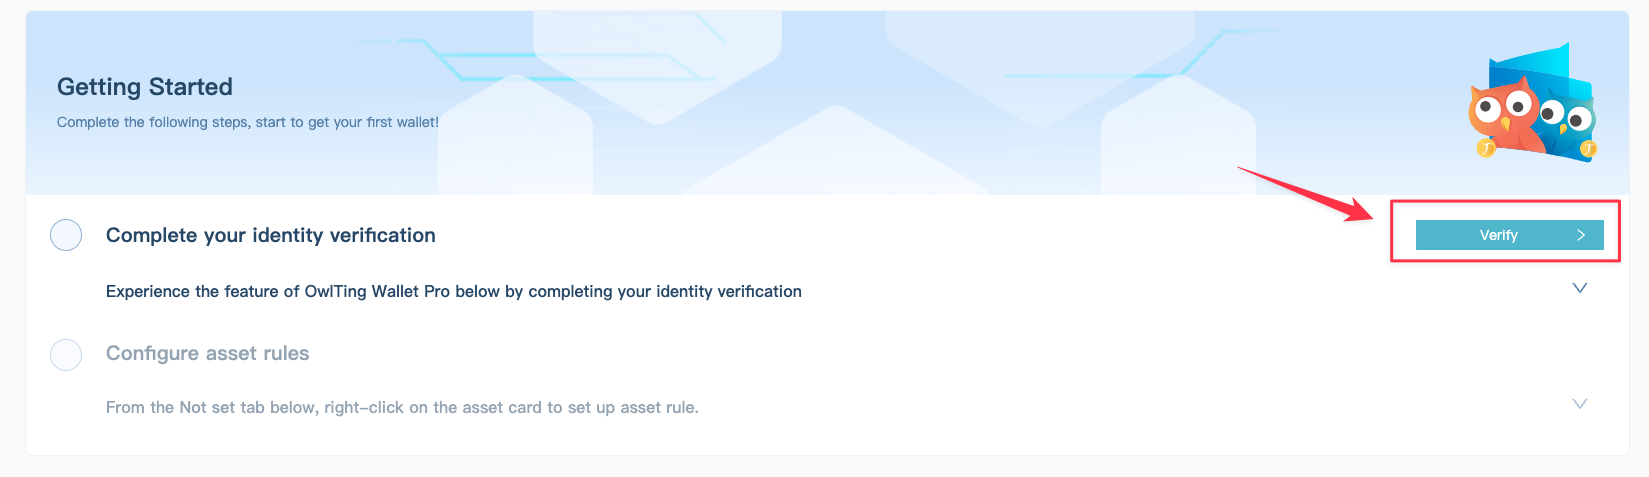Image resolution: width=1649 pixels, height=477 pixels.
Task: Select the Configure asset rules step circle
Action: 66,354
